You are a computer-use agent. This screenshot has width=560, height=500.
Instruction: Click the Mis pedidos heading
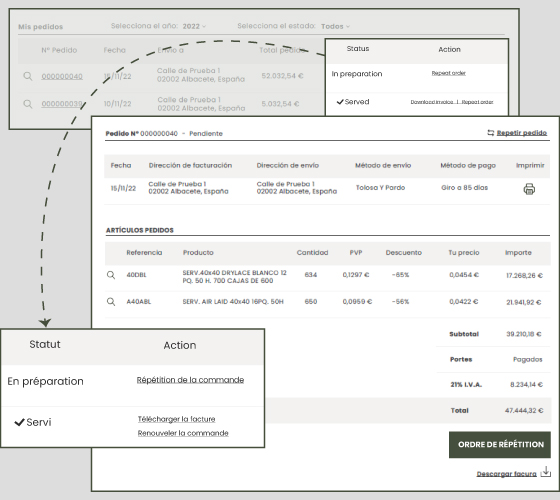click(x=40, y=27)
